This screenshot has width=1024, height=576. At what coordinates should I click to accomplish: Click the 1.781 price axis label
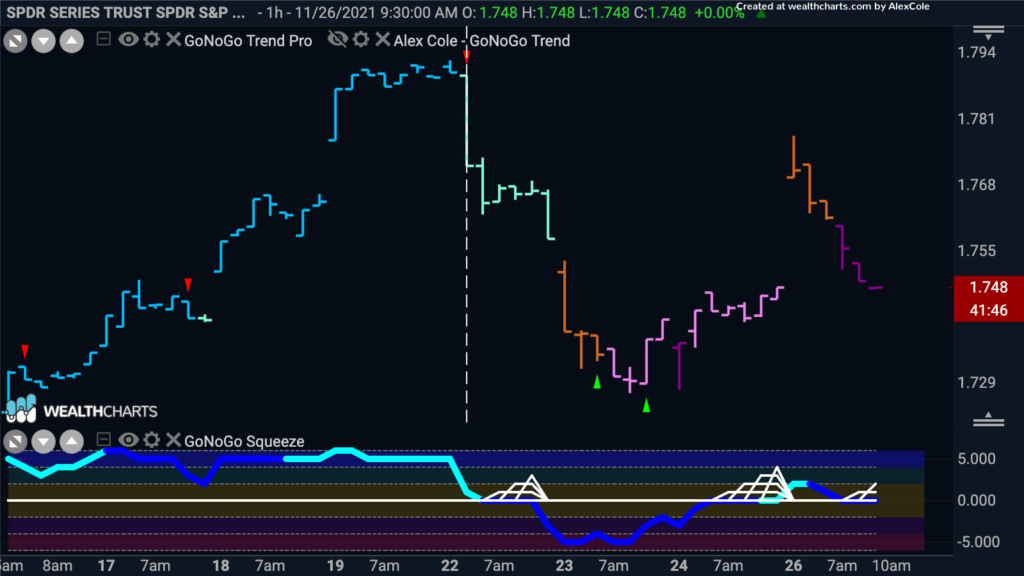pos(977,119)
